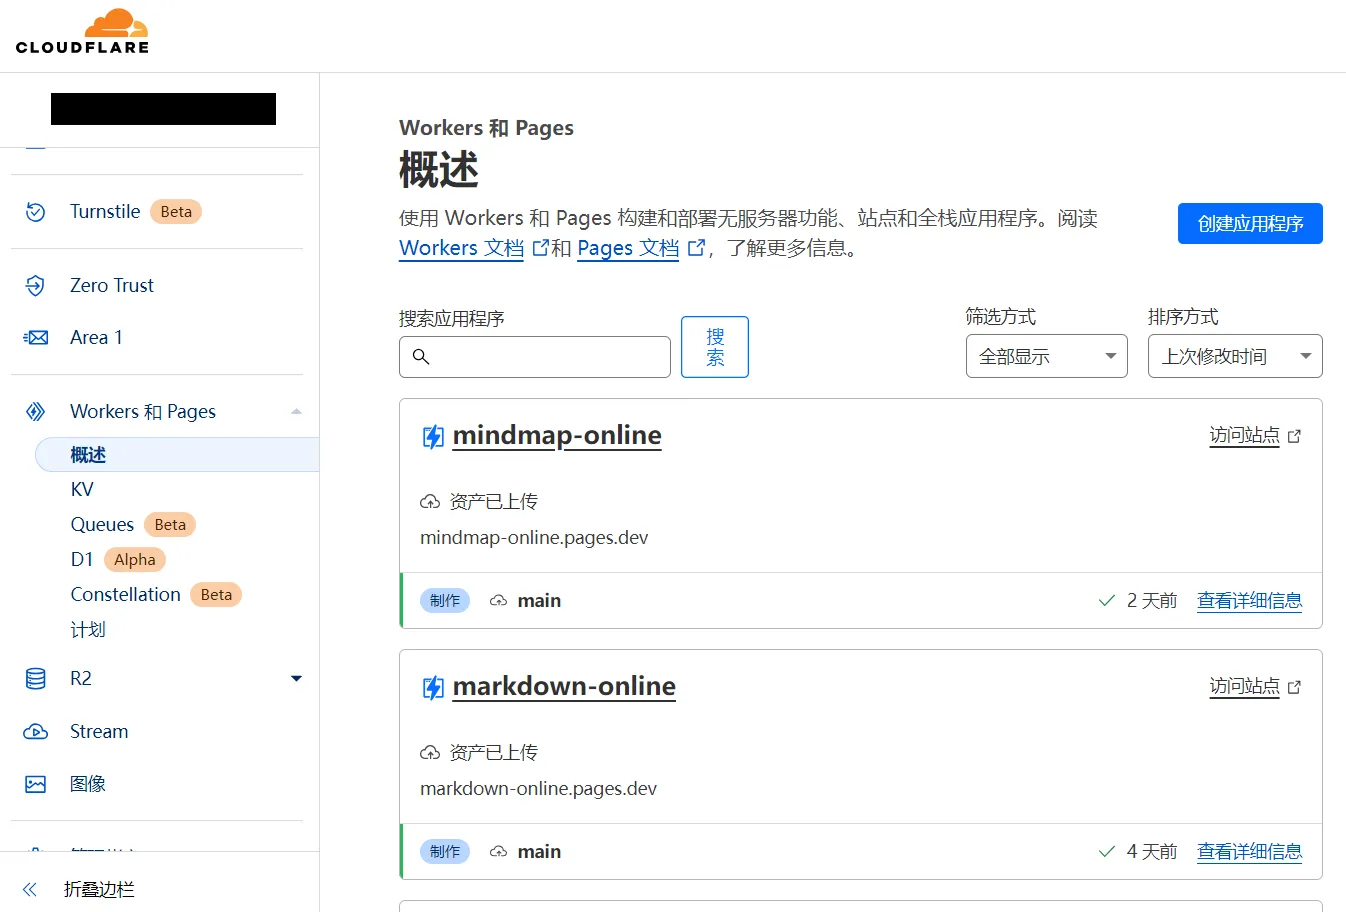
Task: Click branch cloud icon in markdown-online row
Action: [498, 852]
